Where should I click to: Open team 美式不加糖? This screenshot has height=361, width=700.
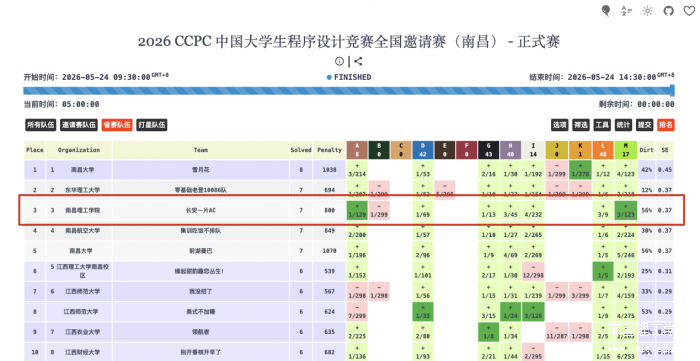[200, 311]
